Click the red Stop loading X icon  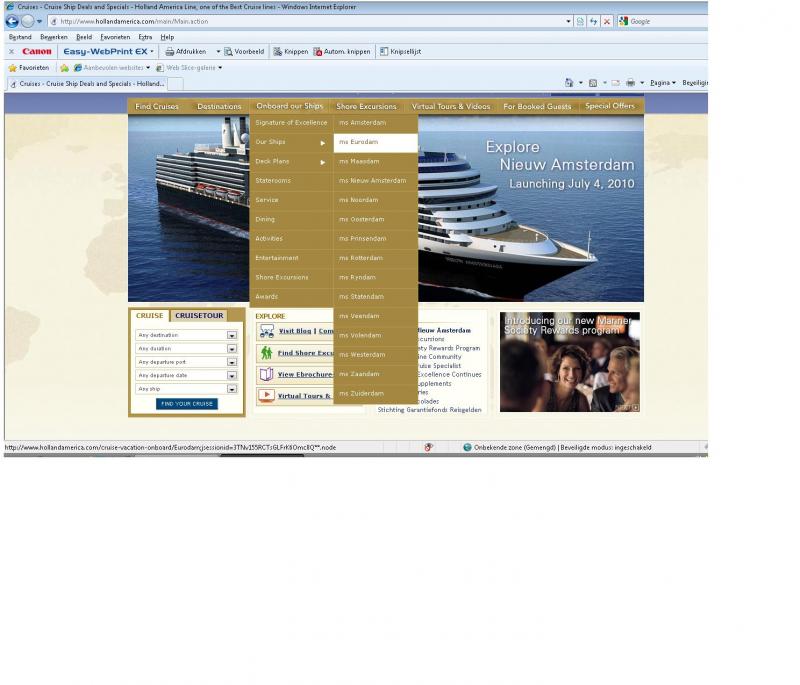pyautogui.click(x=607, y=21)
